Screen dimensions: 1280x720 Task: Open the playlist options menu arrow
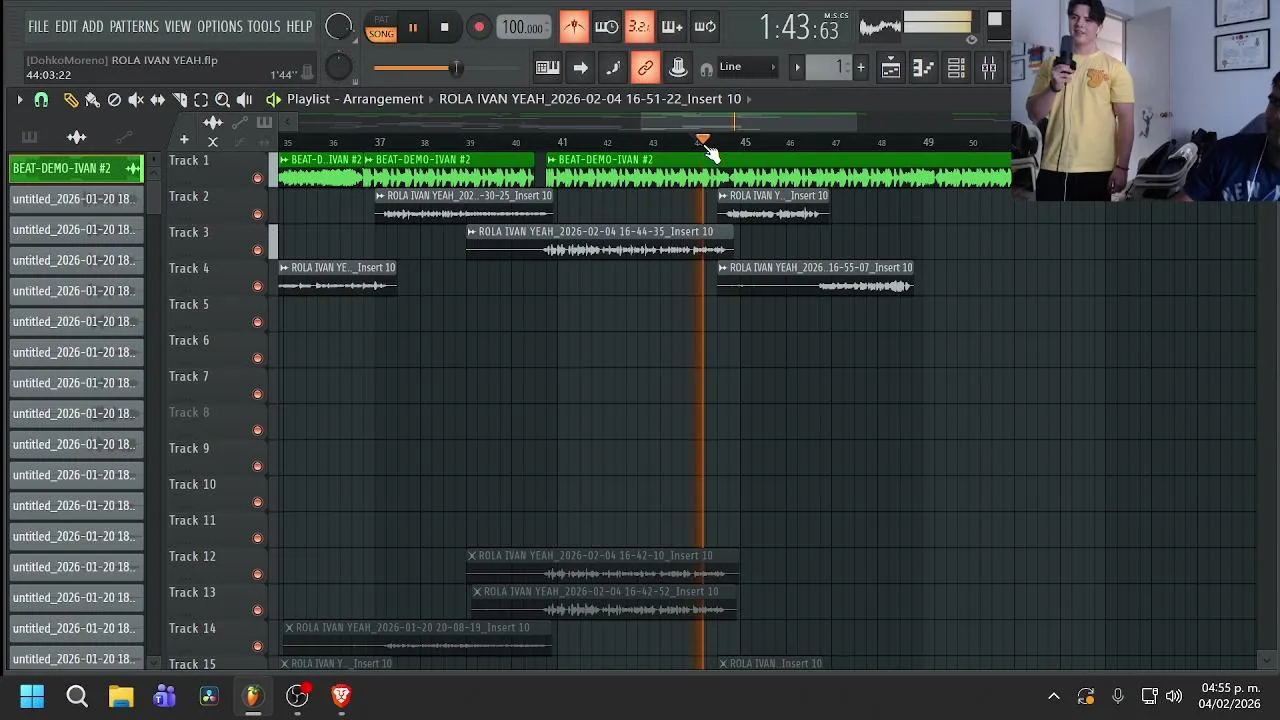(19, 99)
